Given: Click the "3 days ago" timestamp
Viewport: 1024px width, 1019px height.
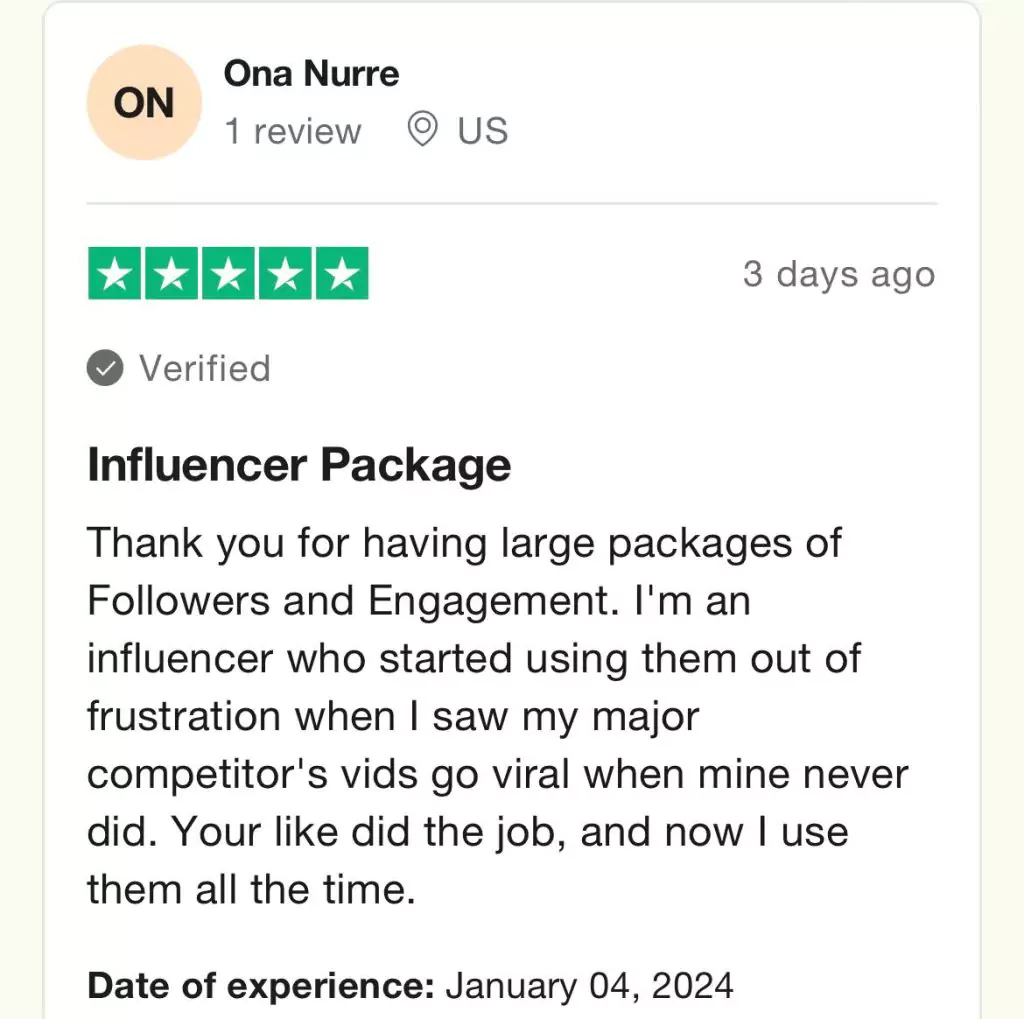Looking at the screenshot, I should tap(838, 274).
